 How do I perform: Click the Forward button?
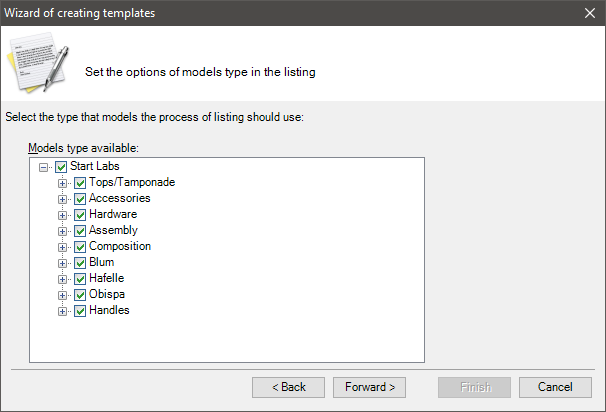coord(369,387)
